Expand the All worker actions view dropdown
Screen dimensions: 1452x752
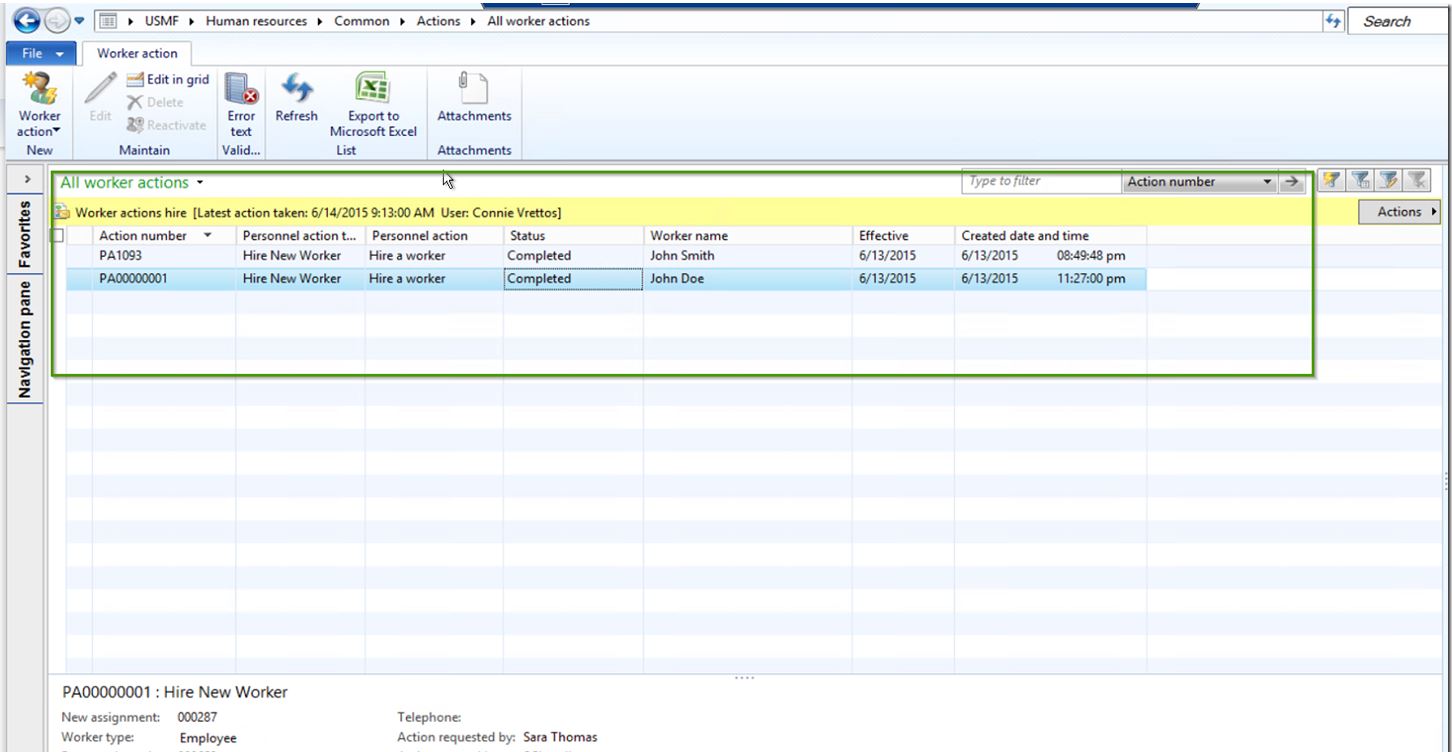(x=200, y=183)
